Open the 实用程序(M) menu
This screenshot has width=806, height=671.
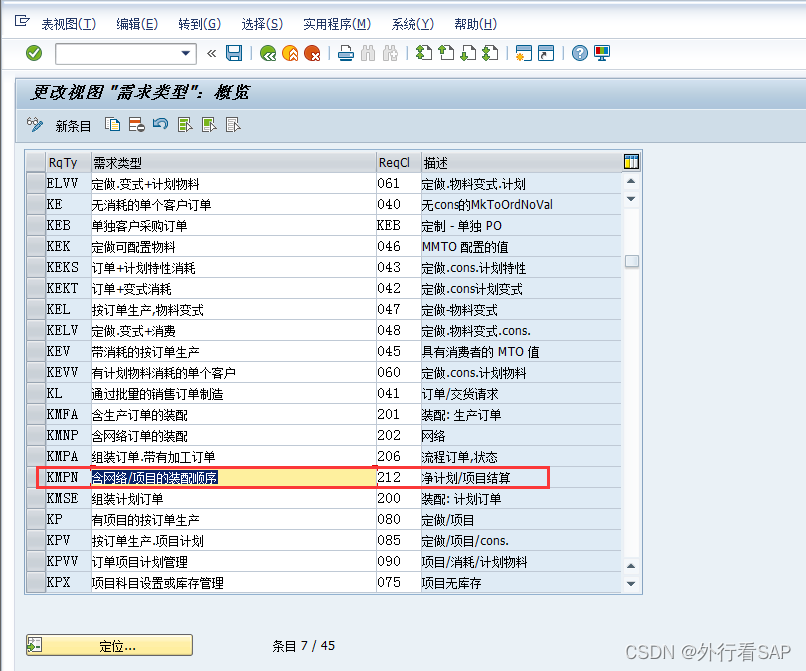coord(337,24)
